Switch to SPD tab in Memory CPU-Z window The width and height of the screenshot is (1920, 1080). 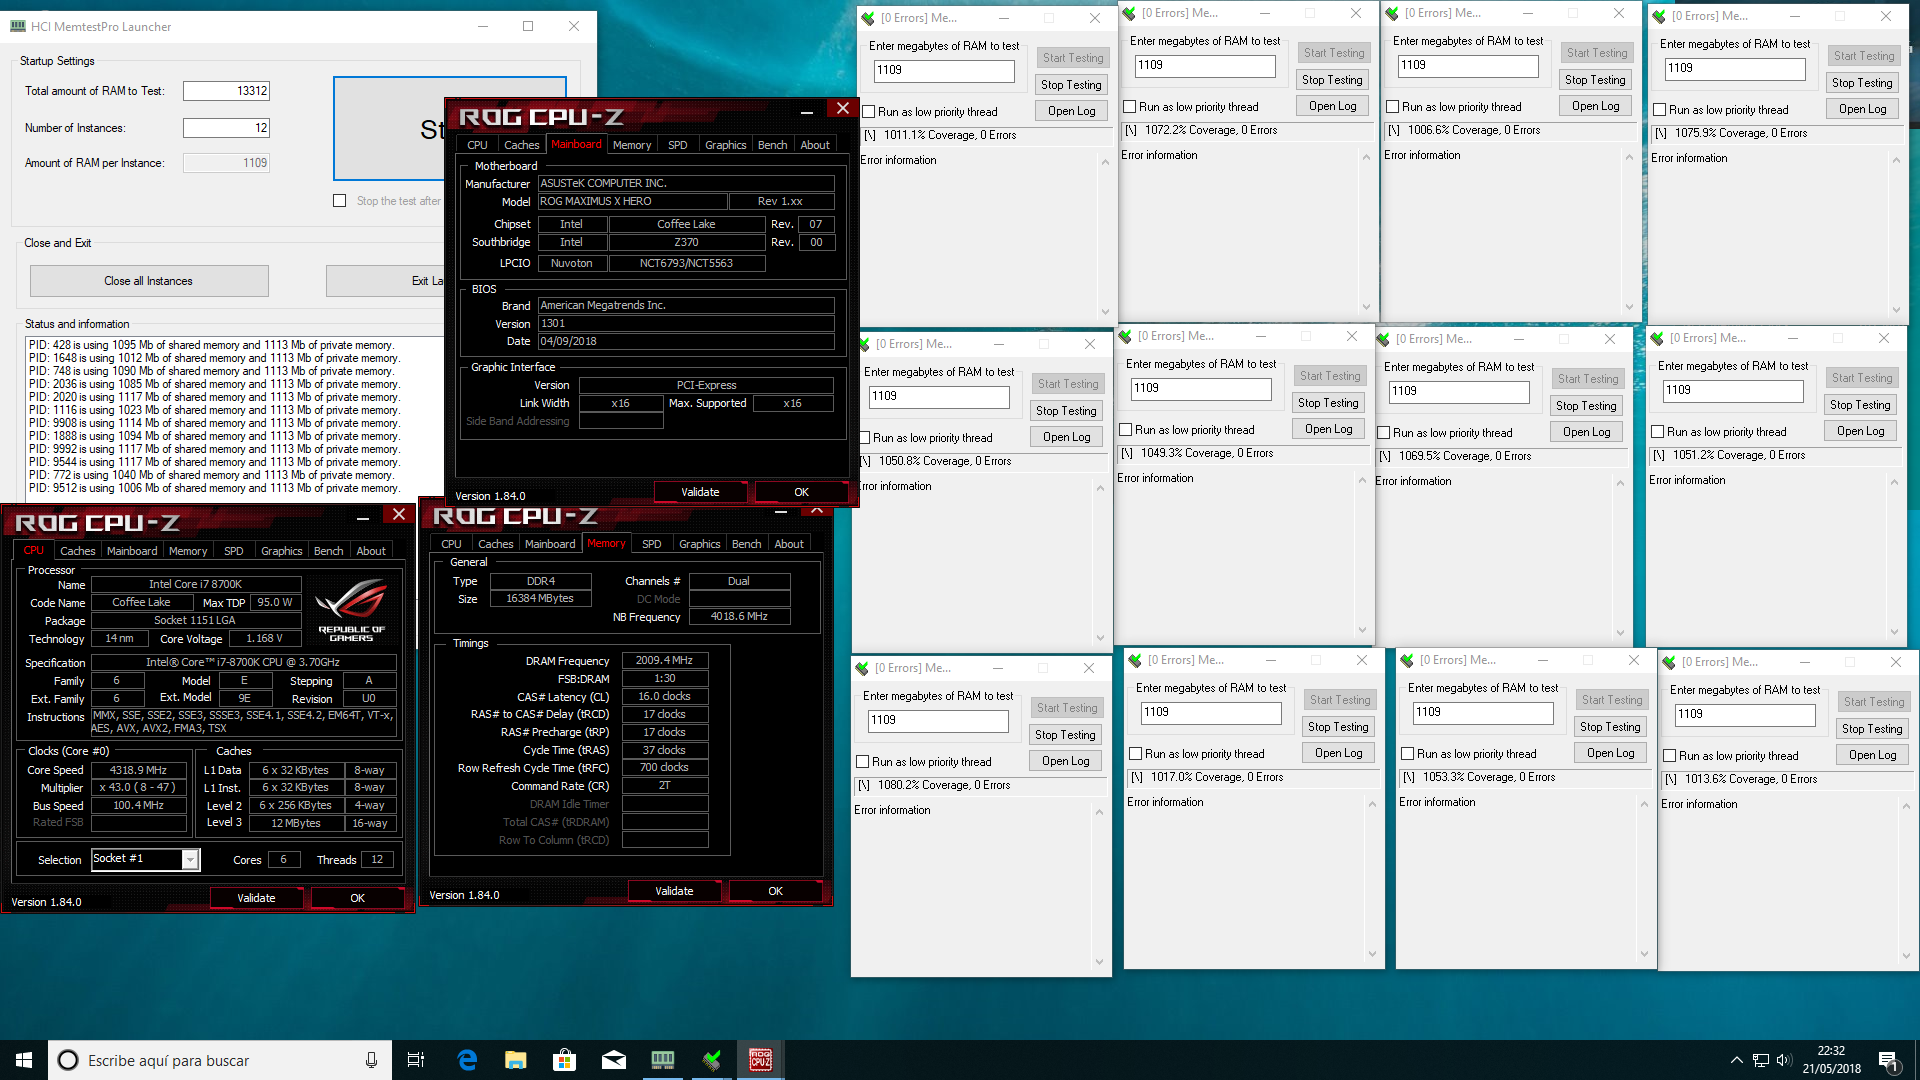coord(651,544)
